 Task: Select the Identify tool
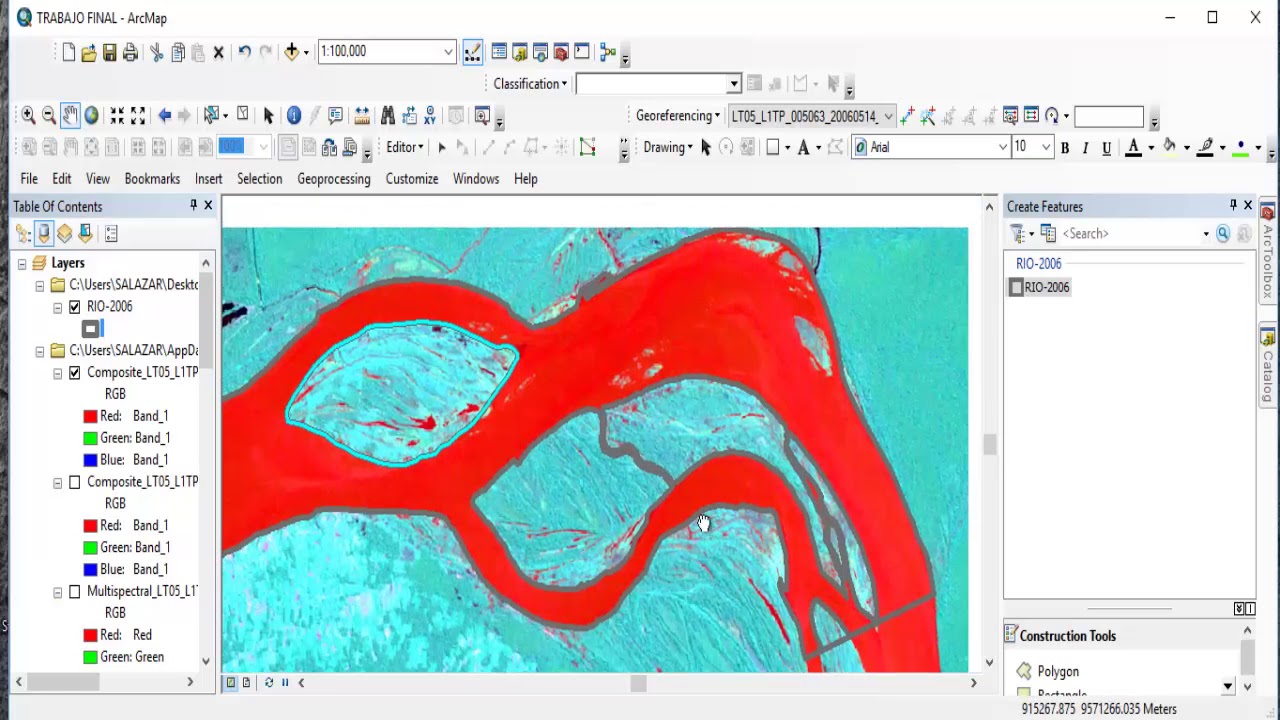293,116
